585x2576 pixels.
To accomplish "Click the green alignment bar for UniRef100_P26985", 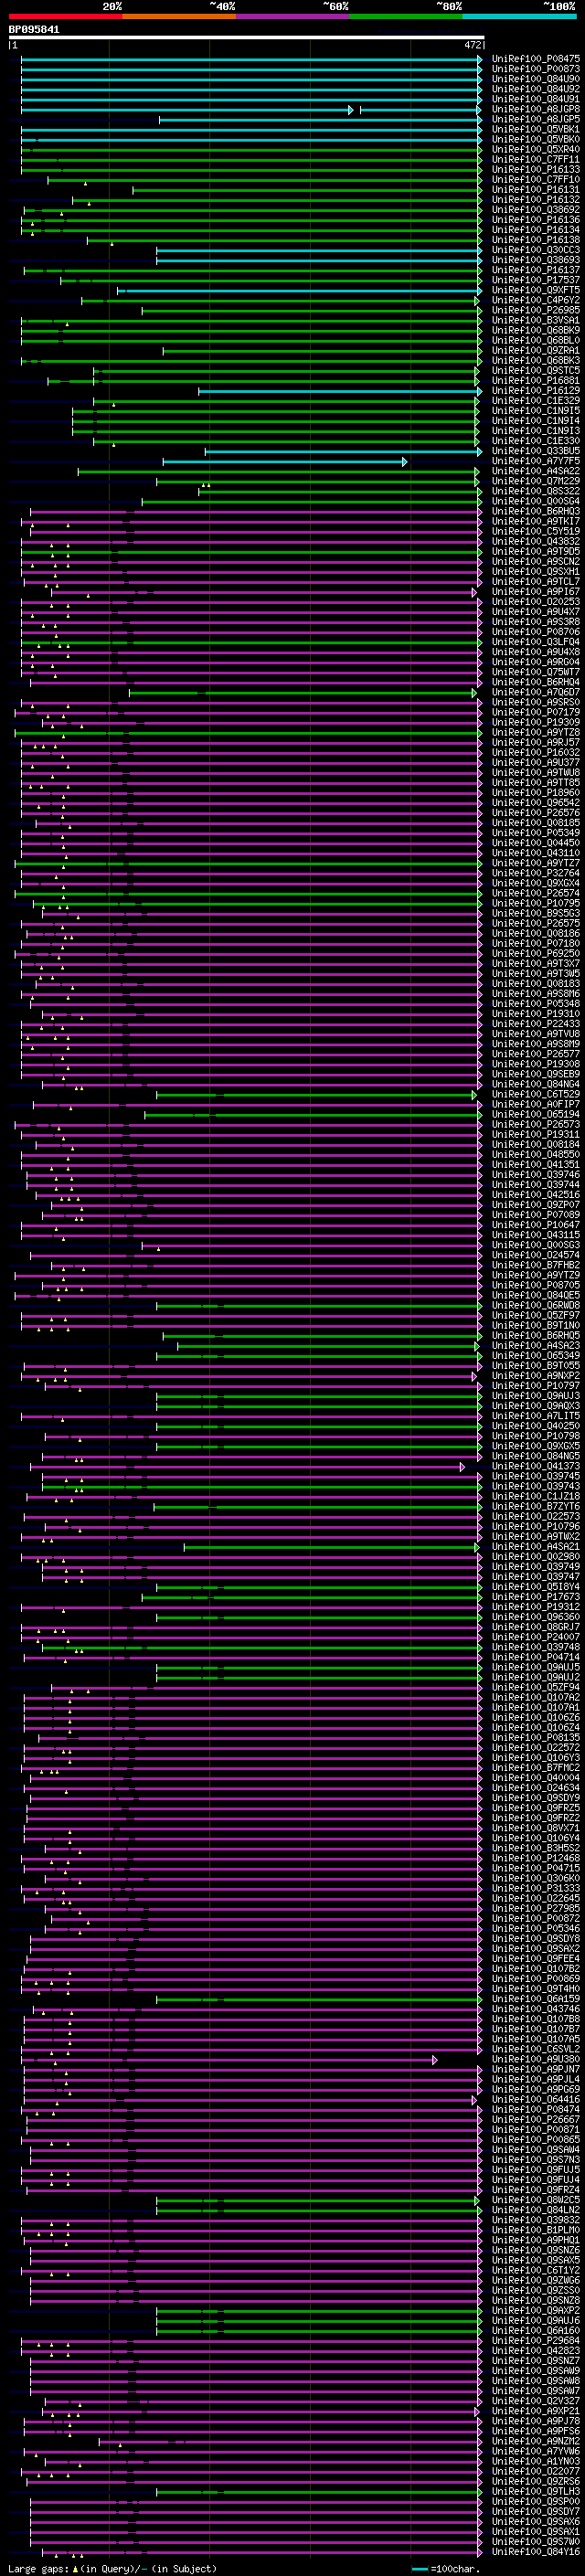I will [312, 310].
